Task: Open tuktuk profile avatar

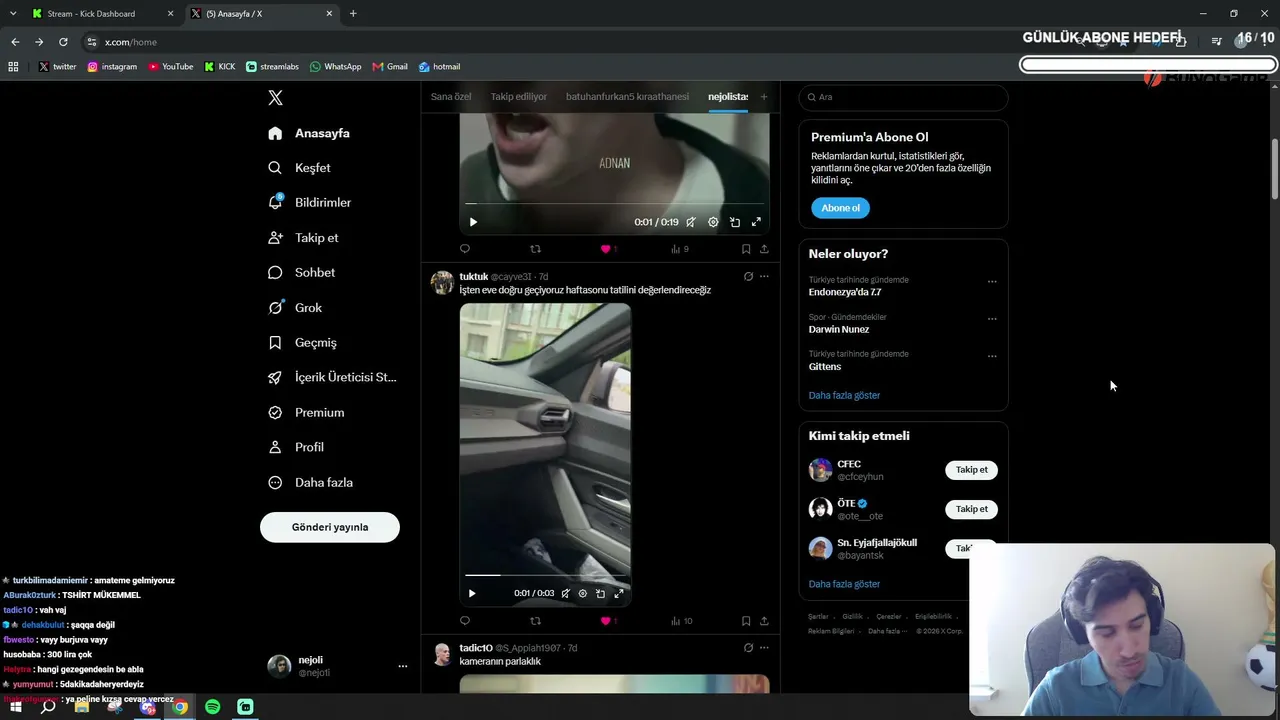Action: click(442, 282)
